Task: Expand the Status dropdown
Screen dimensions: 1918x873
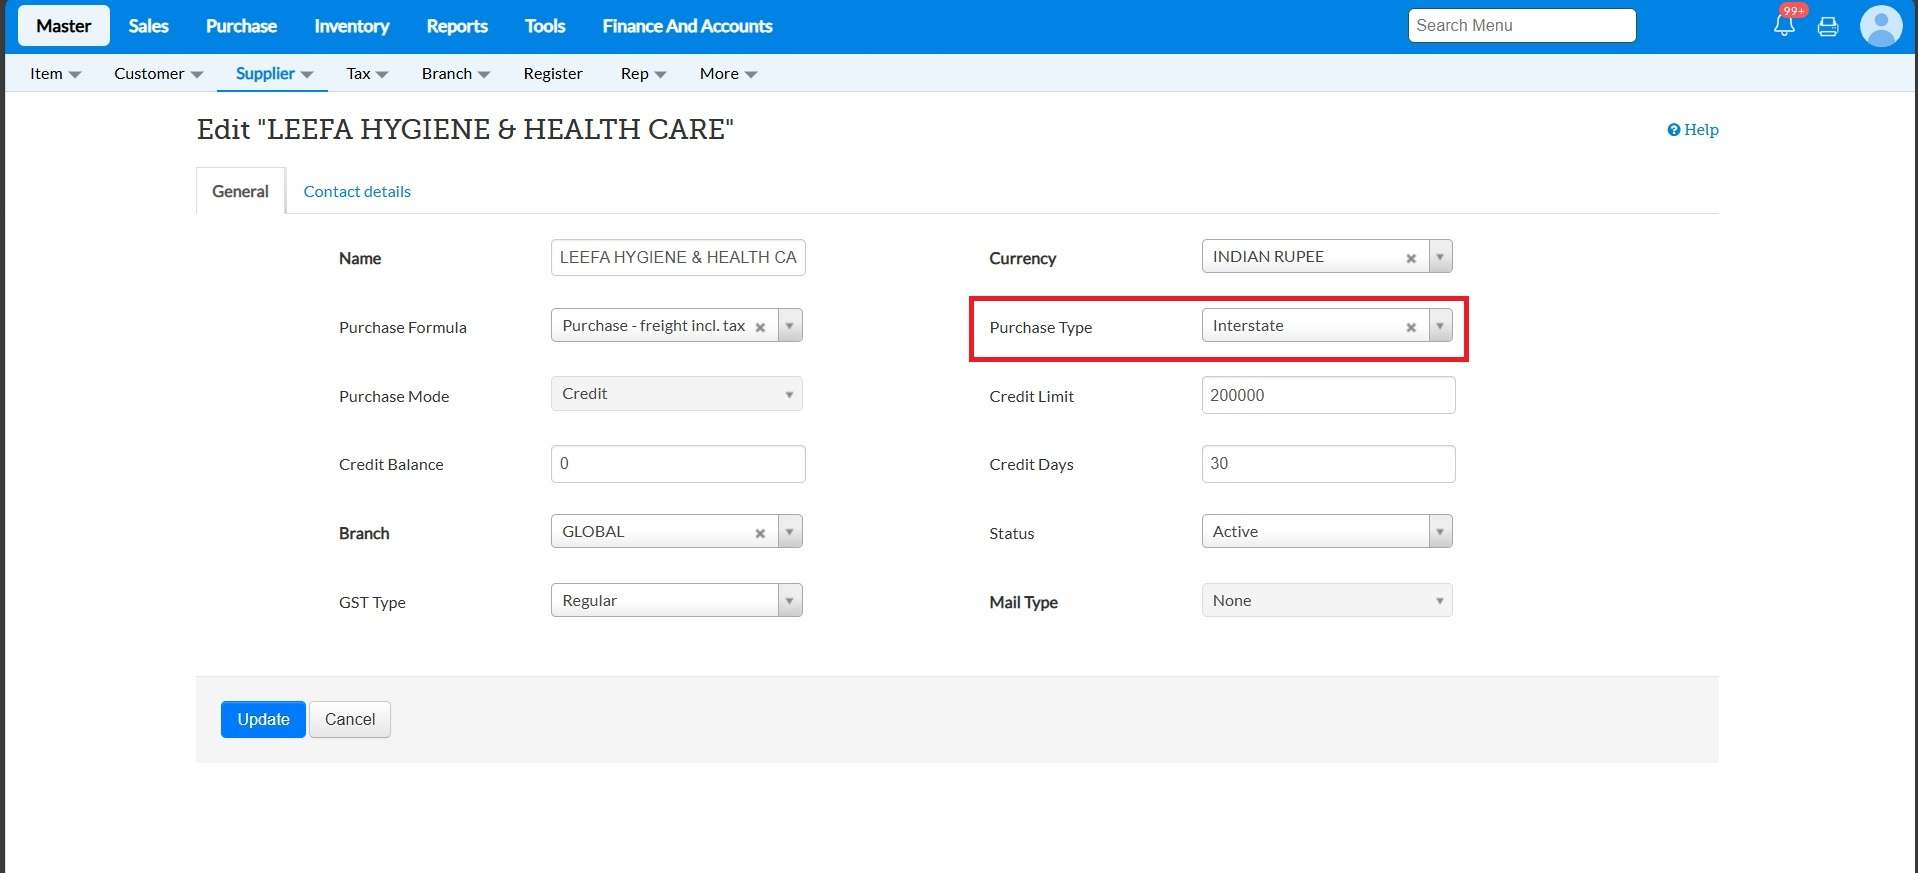Action: point(1327,532)
